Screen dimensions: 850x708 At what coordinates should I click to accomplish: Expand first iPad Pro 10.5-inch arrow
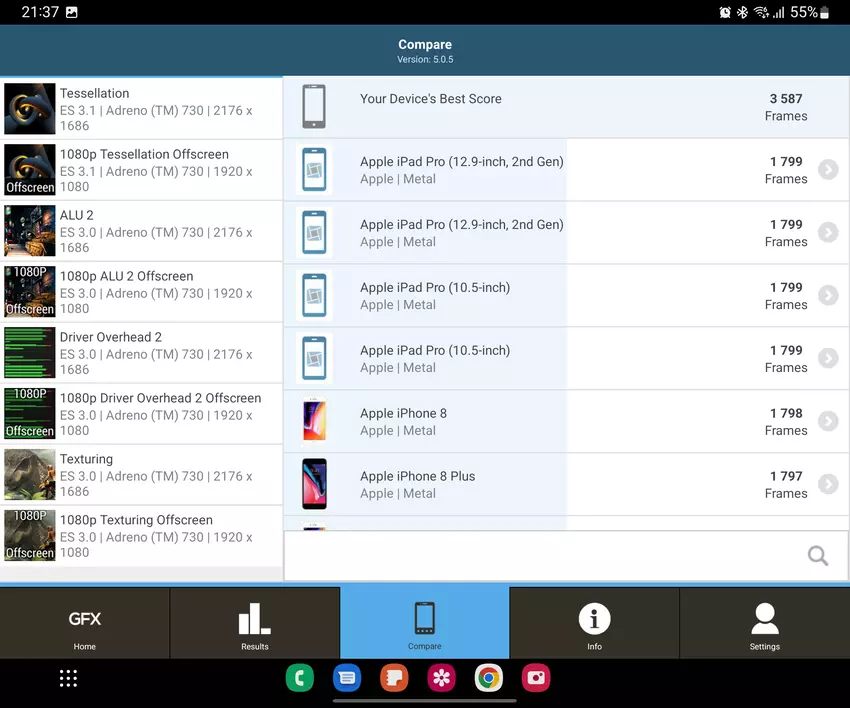827,296
